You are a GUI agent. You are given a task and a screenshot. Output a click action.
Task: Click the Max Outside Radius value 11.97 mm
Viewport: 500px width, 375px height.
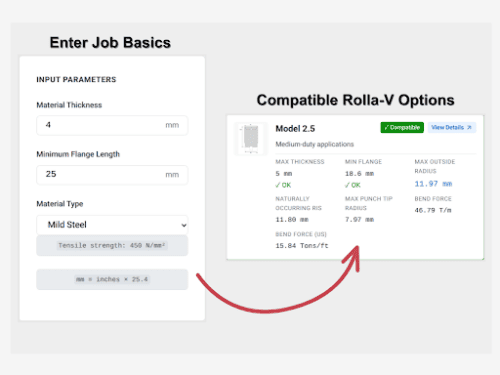point(433,184)
